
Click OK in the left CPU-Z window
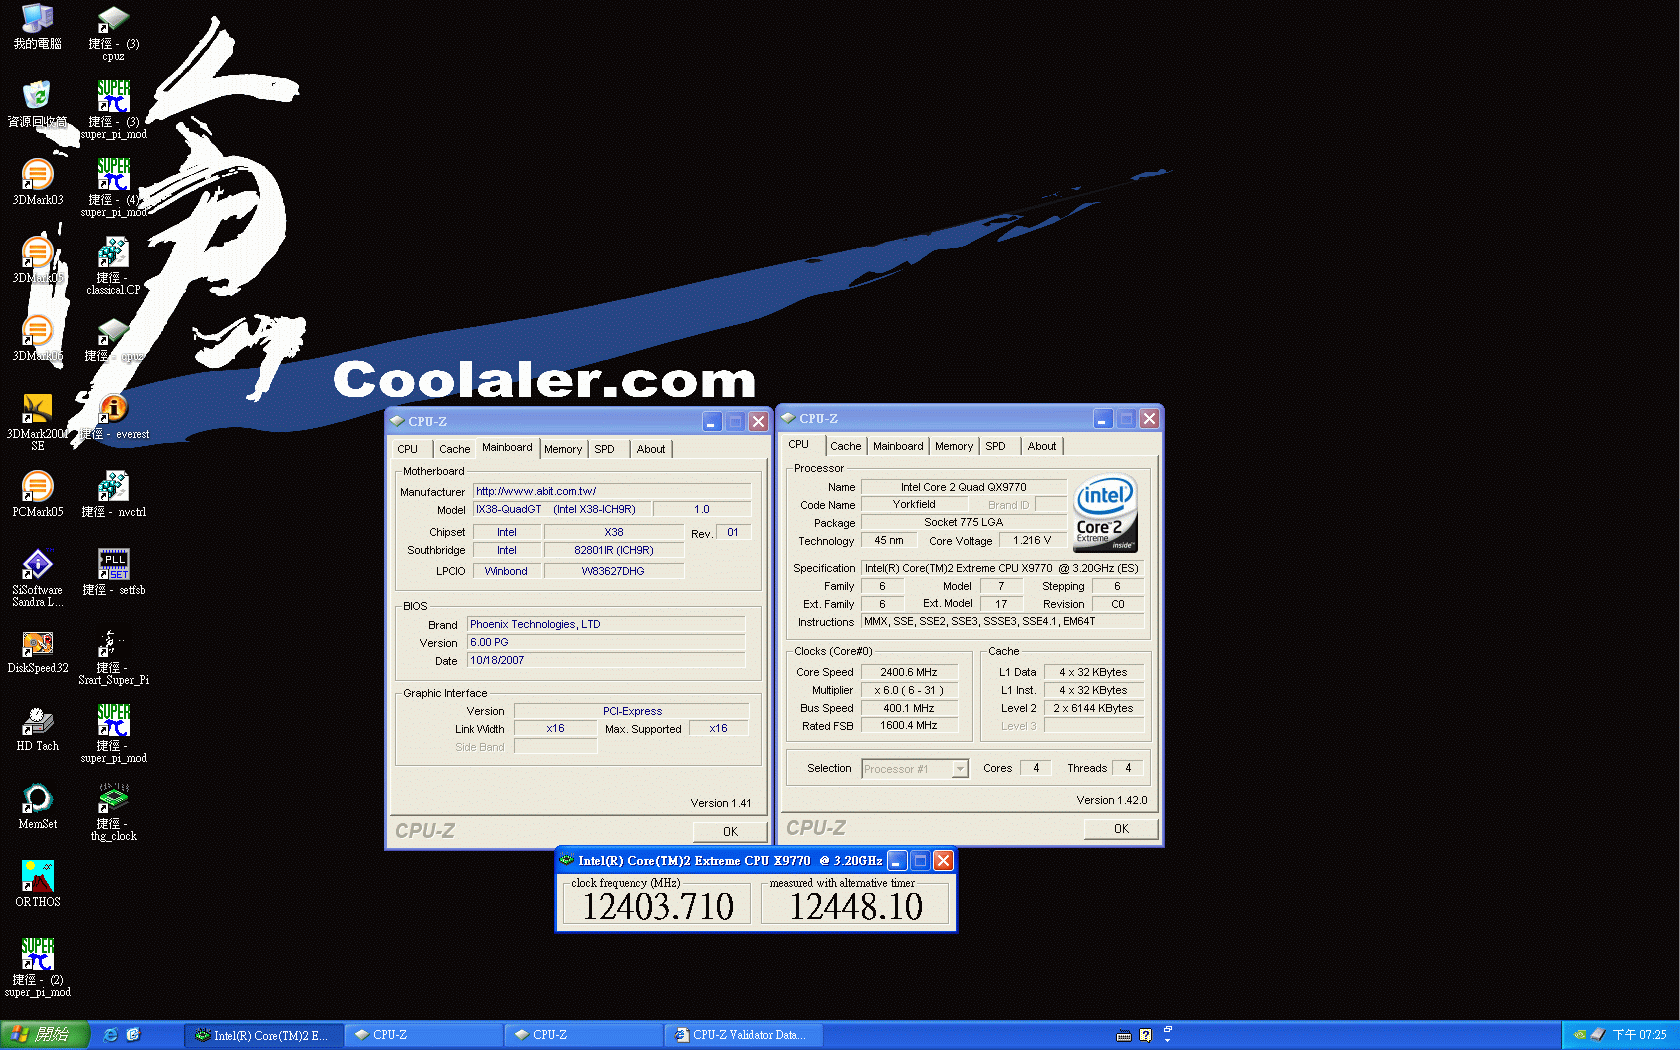[730, 832]
